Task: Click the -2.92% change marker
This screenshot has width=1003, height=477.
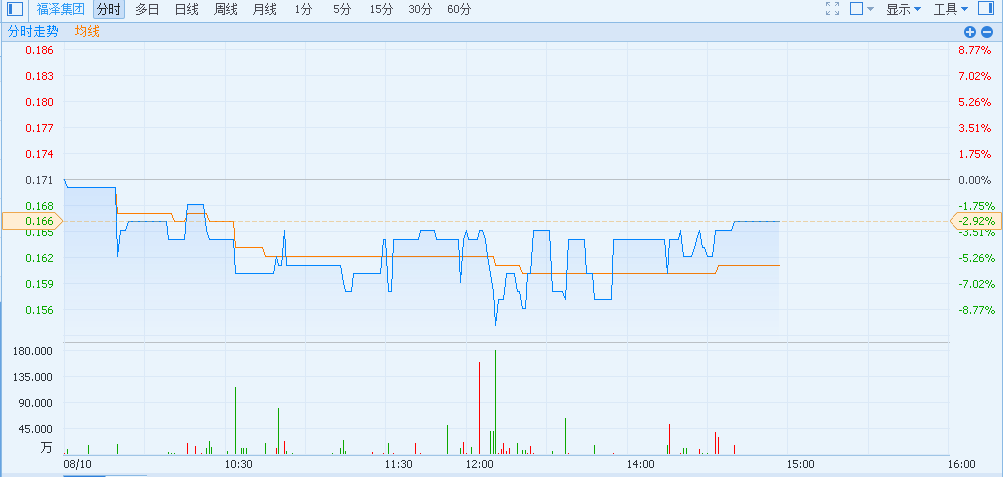Action: pyautogui.click(x=975, y=221)
